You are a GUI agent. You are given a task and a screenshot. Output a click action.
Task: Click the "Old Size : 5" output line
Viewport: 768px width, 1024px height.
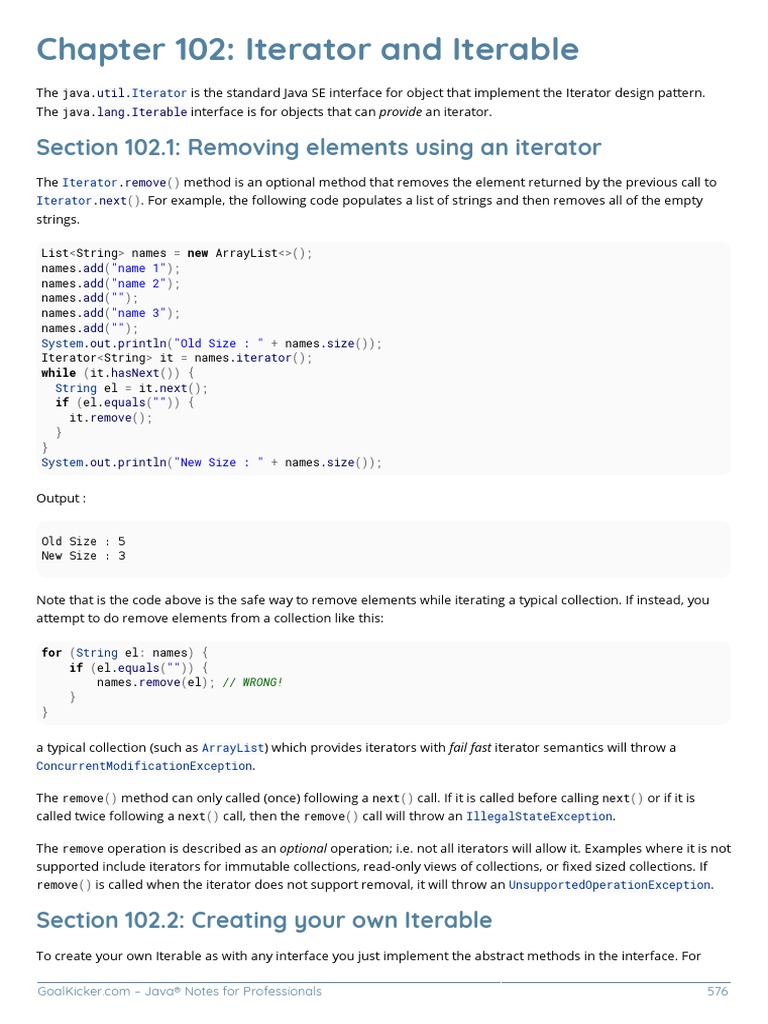tap(83, 541)
